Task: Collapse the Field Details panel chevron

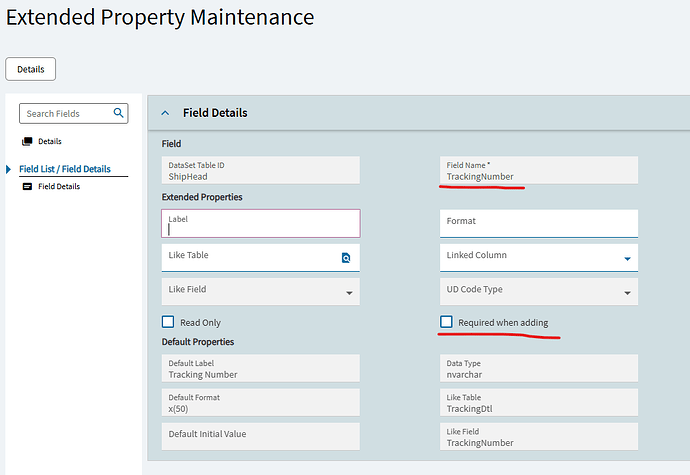Action: tap(165, 113)
